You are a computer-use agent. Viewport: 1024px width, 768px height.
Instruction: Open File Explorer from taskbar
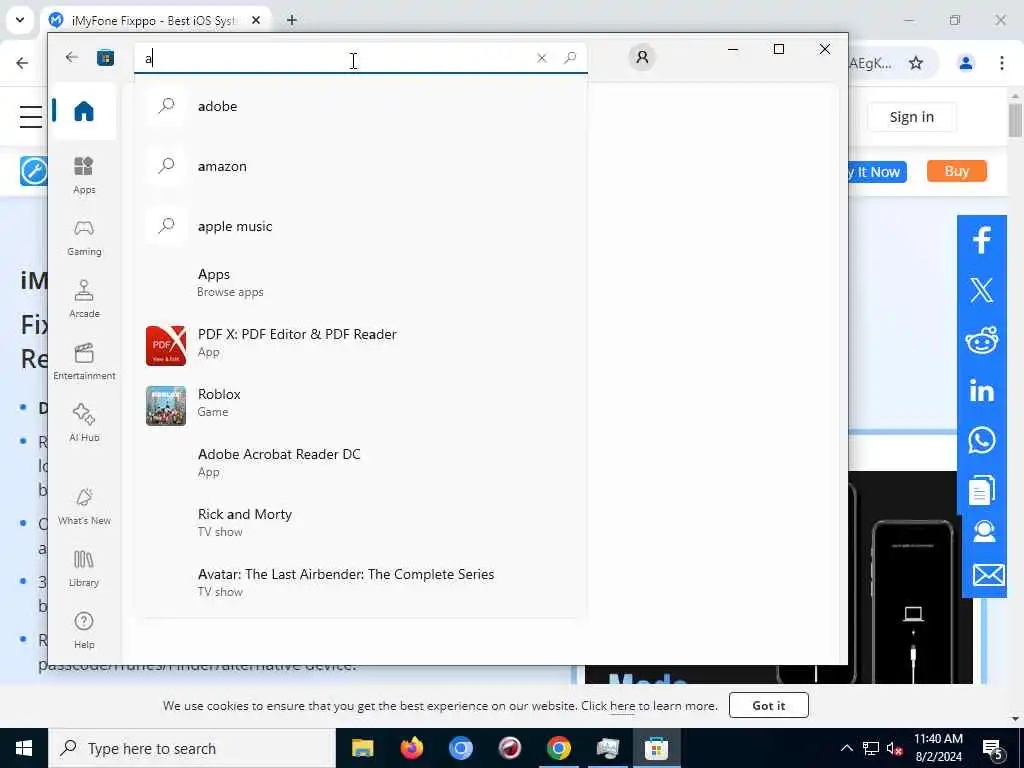tap(362, 748)
